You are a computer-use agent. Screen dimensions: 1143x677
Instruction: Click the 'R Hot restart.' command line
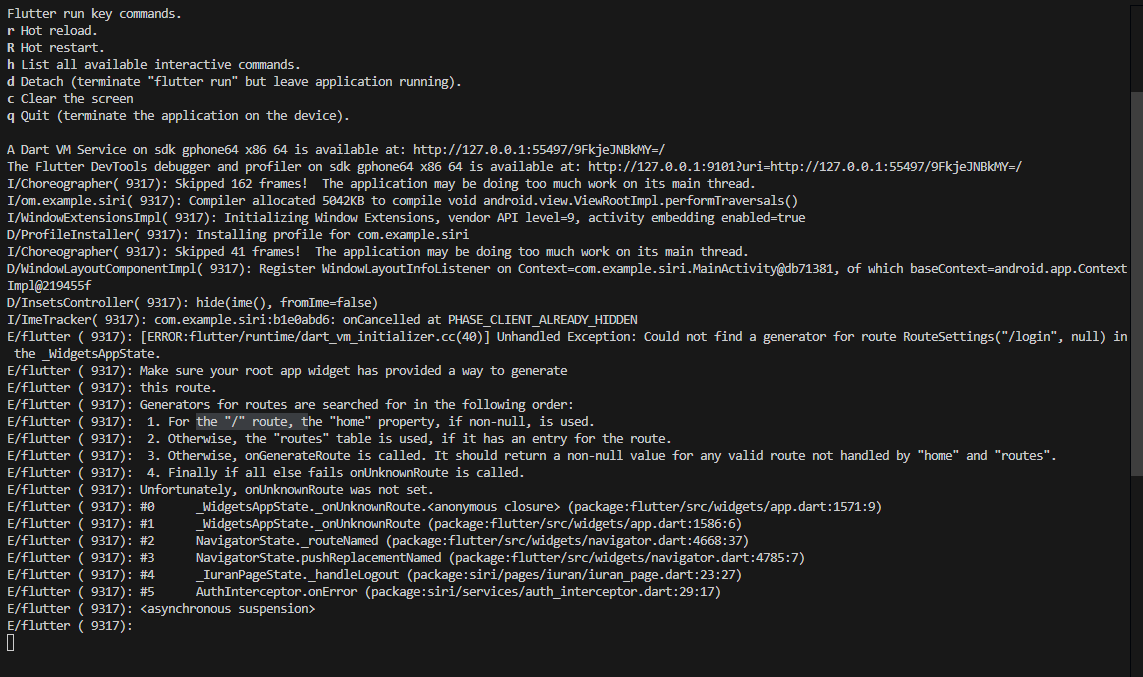coord(55,47)
